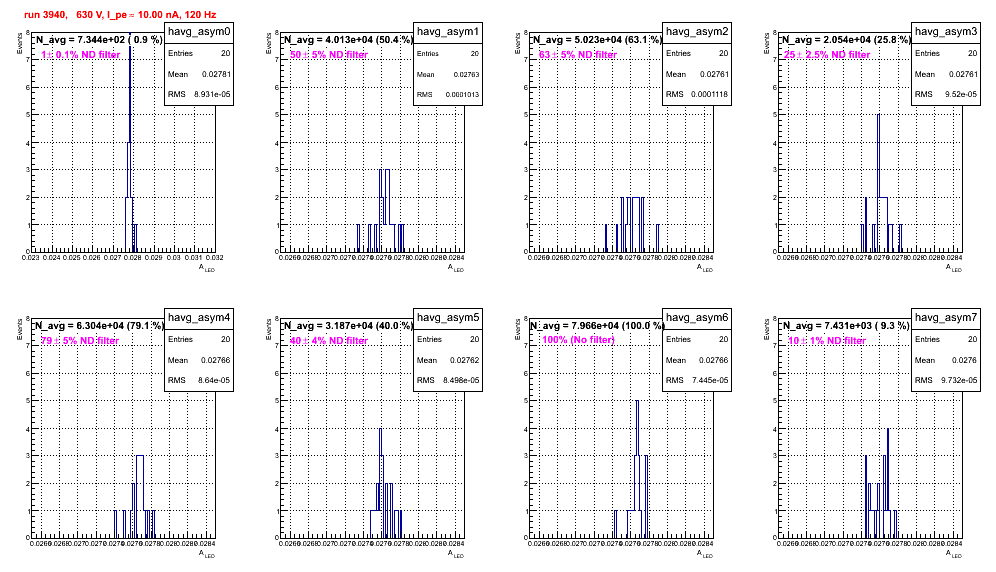The image size is (996, 572).
Task: Click the magenta 10 ± 1% ND filter label
Action: coord(827,341)
